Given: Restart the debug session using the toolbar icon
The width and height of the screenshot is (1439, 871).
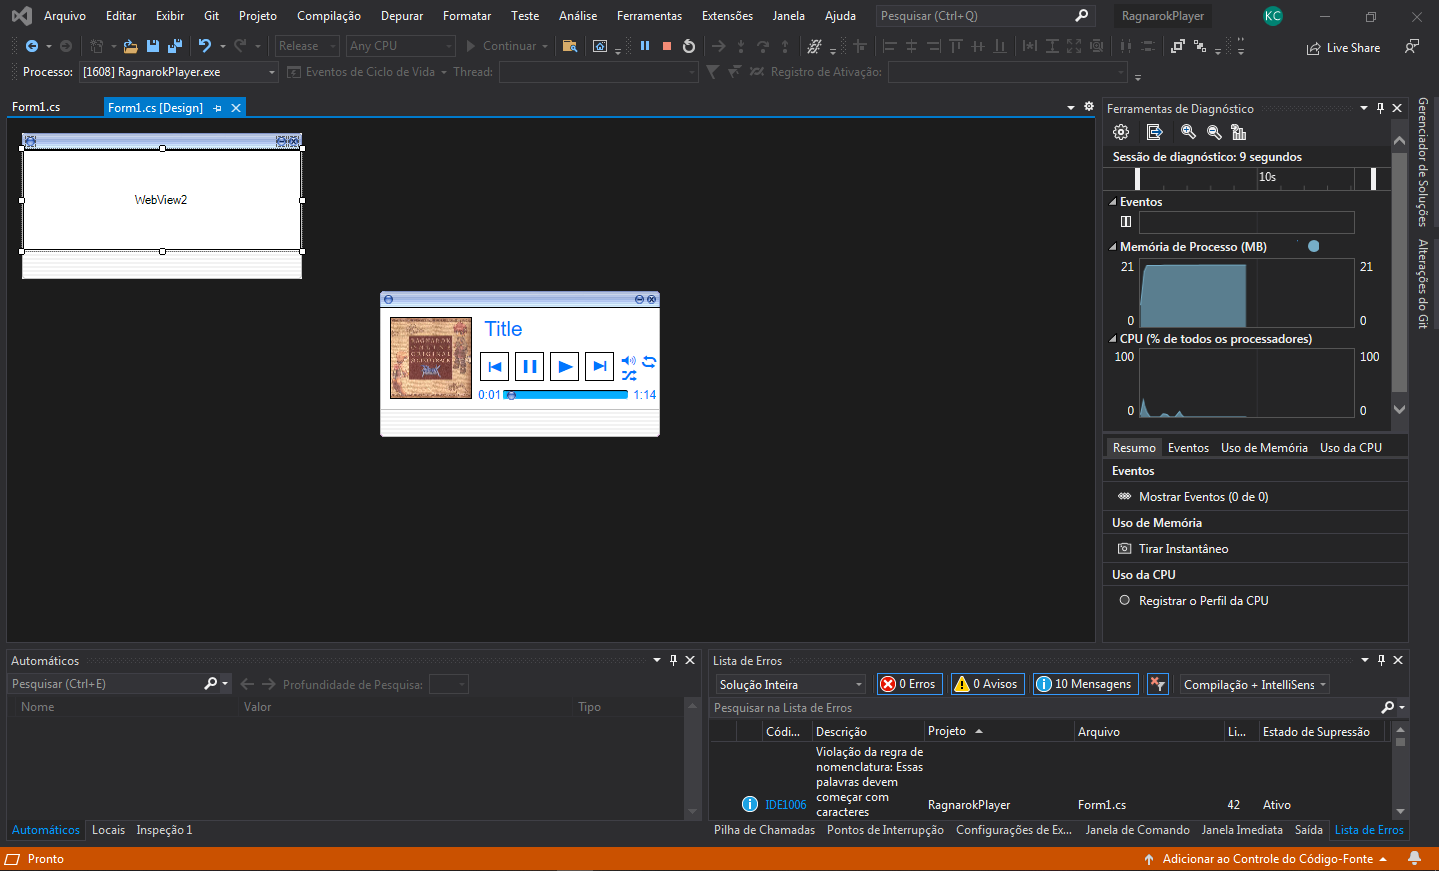Looking at the screenshot, I should pos(689,46).
